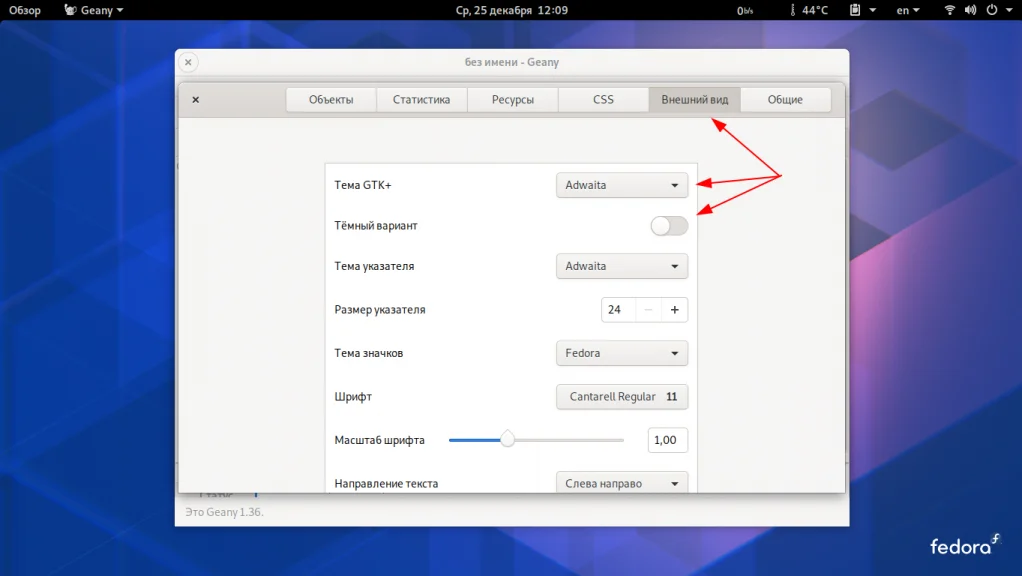Click the volume speaker icon
This screenshot has width=1022, height=576.
[x=971, y=10]
